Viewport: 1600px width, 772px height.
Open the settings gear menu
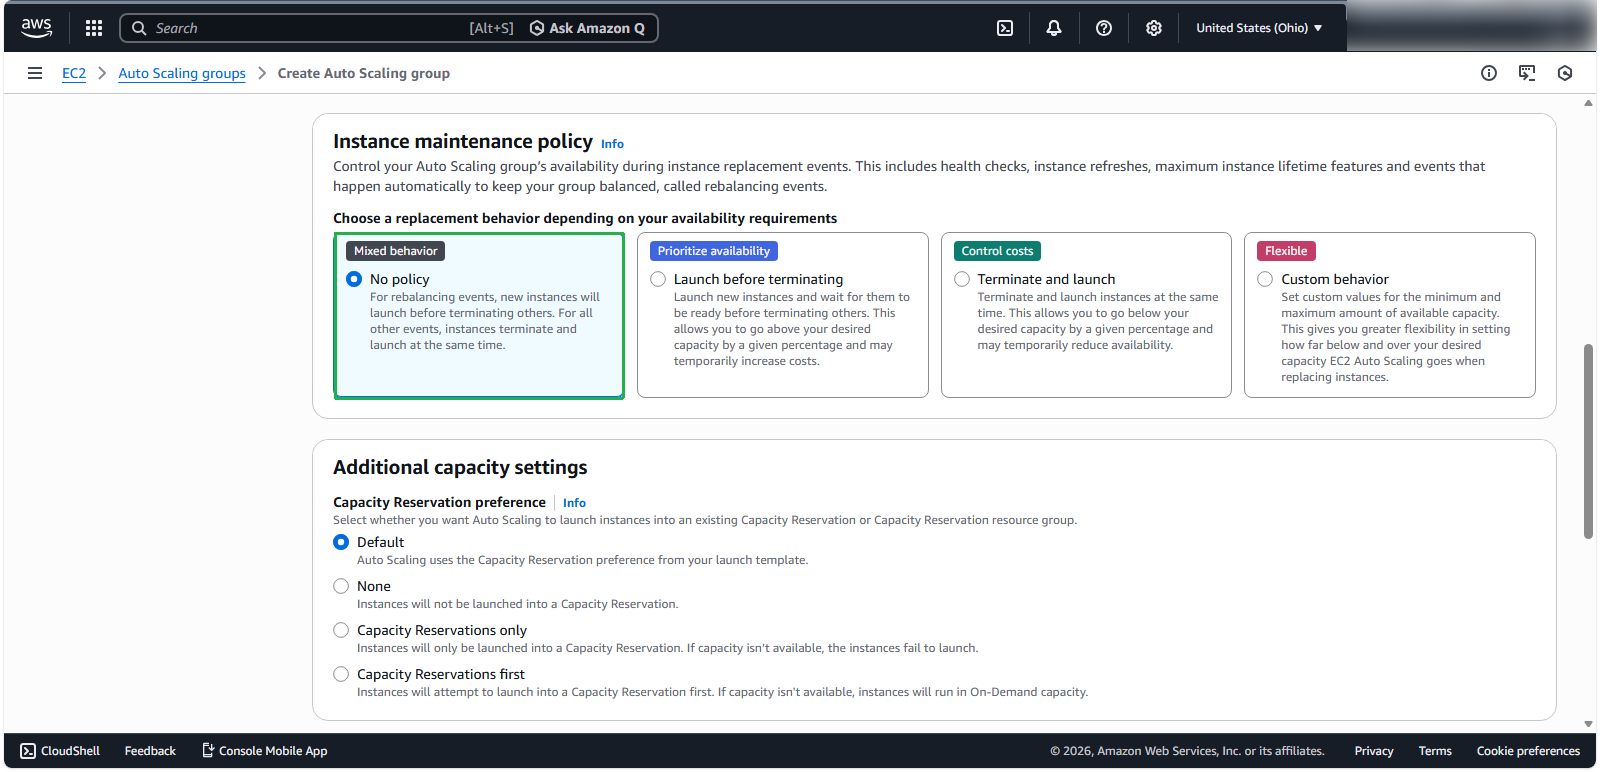(1154, 28)
